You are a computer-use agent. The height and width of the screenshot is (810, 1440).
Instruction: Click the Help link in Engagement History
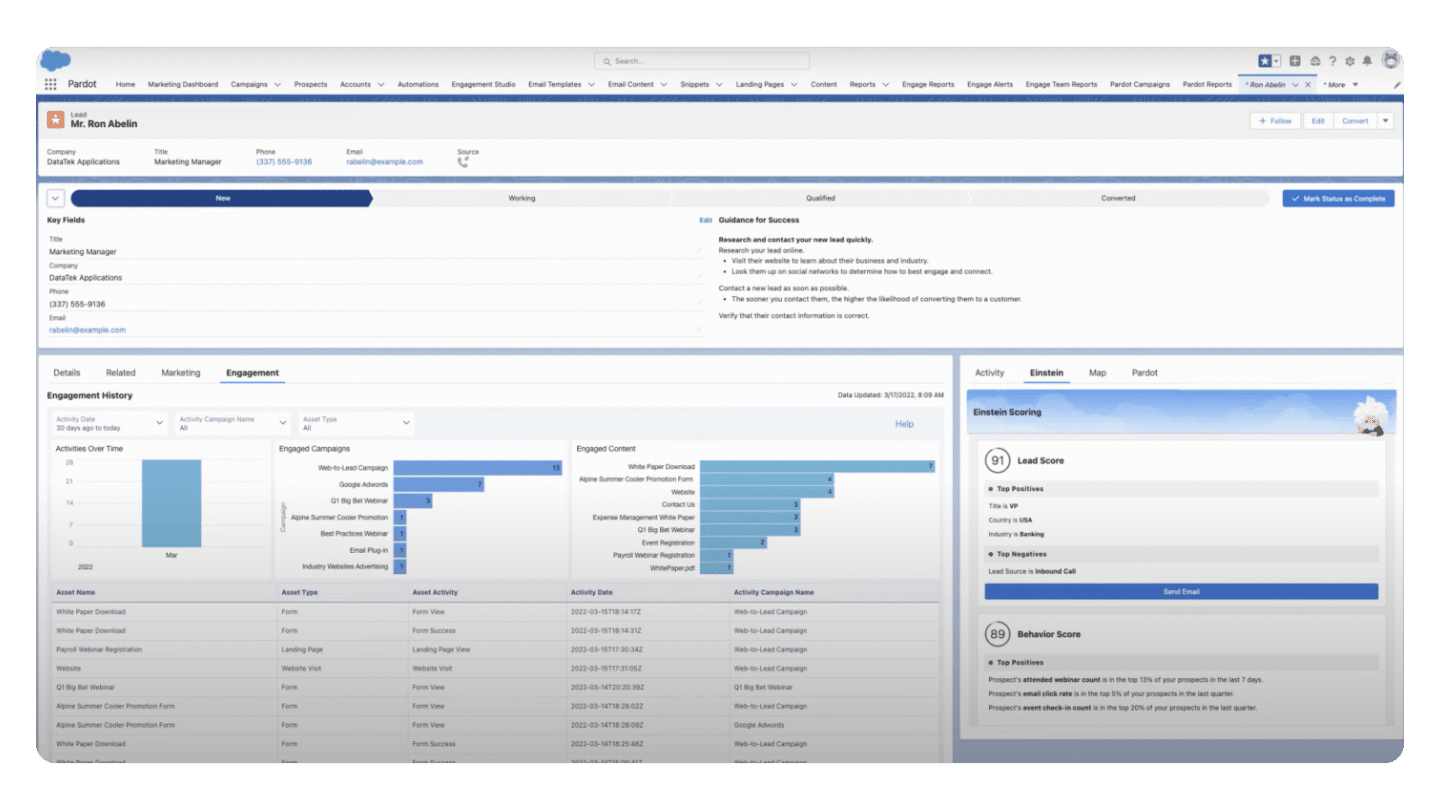(904, 424)
